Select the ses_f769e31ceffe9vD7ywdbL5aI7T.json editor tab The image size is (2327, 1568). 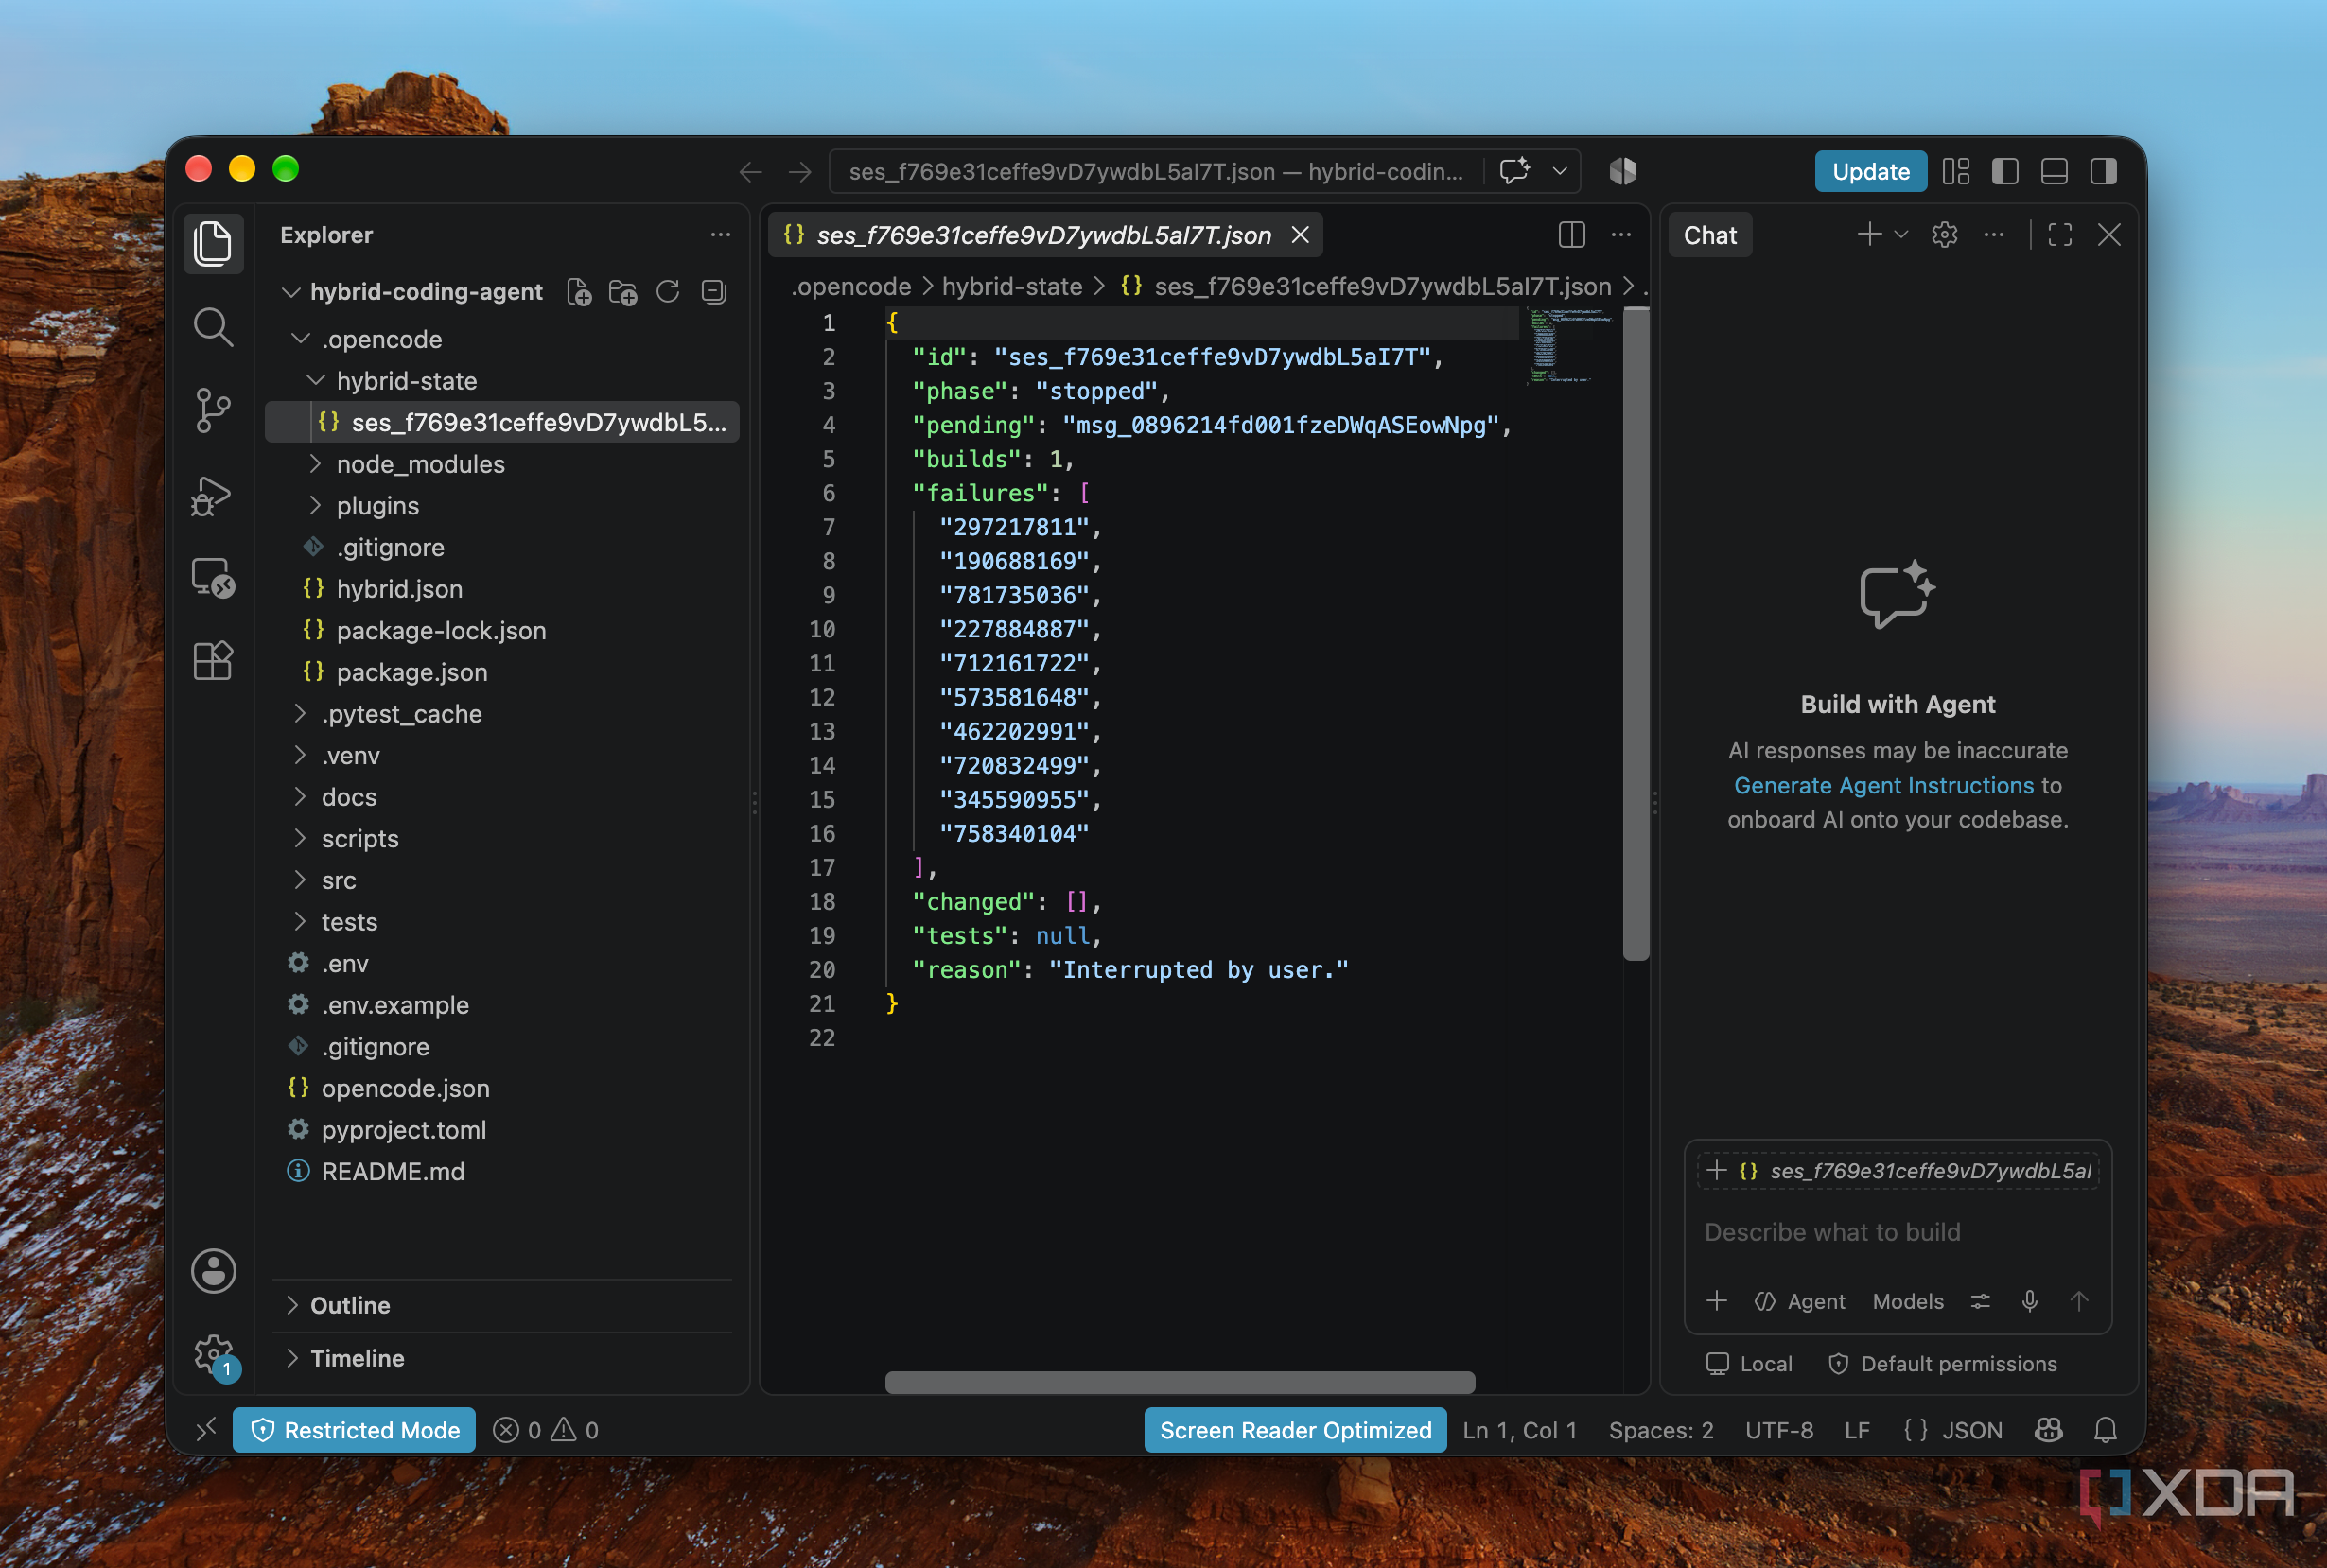[x=1043, y=235]
